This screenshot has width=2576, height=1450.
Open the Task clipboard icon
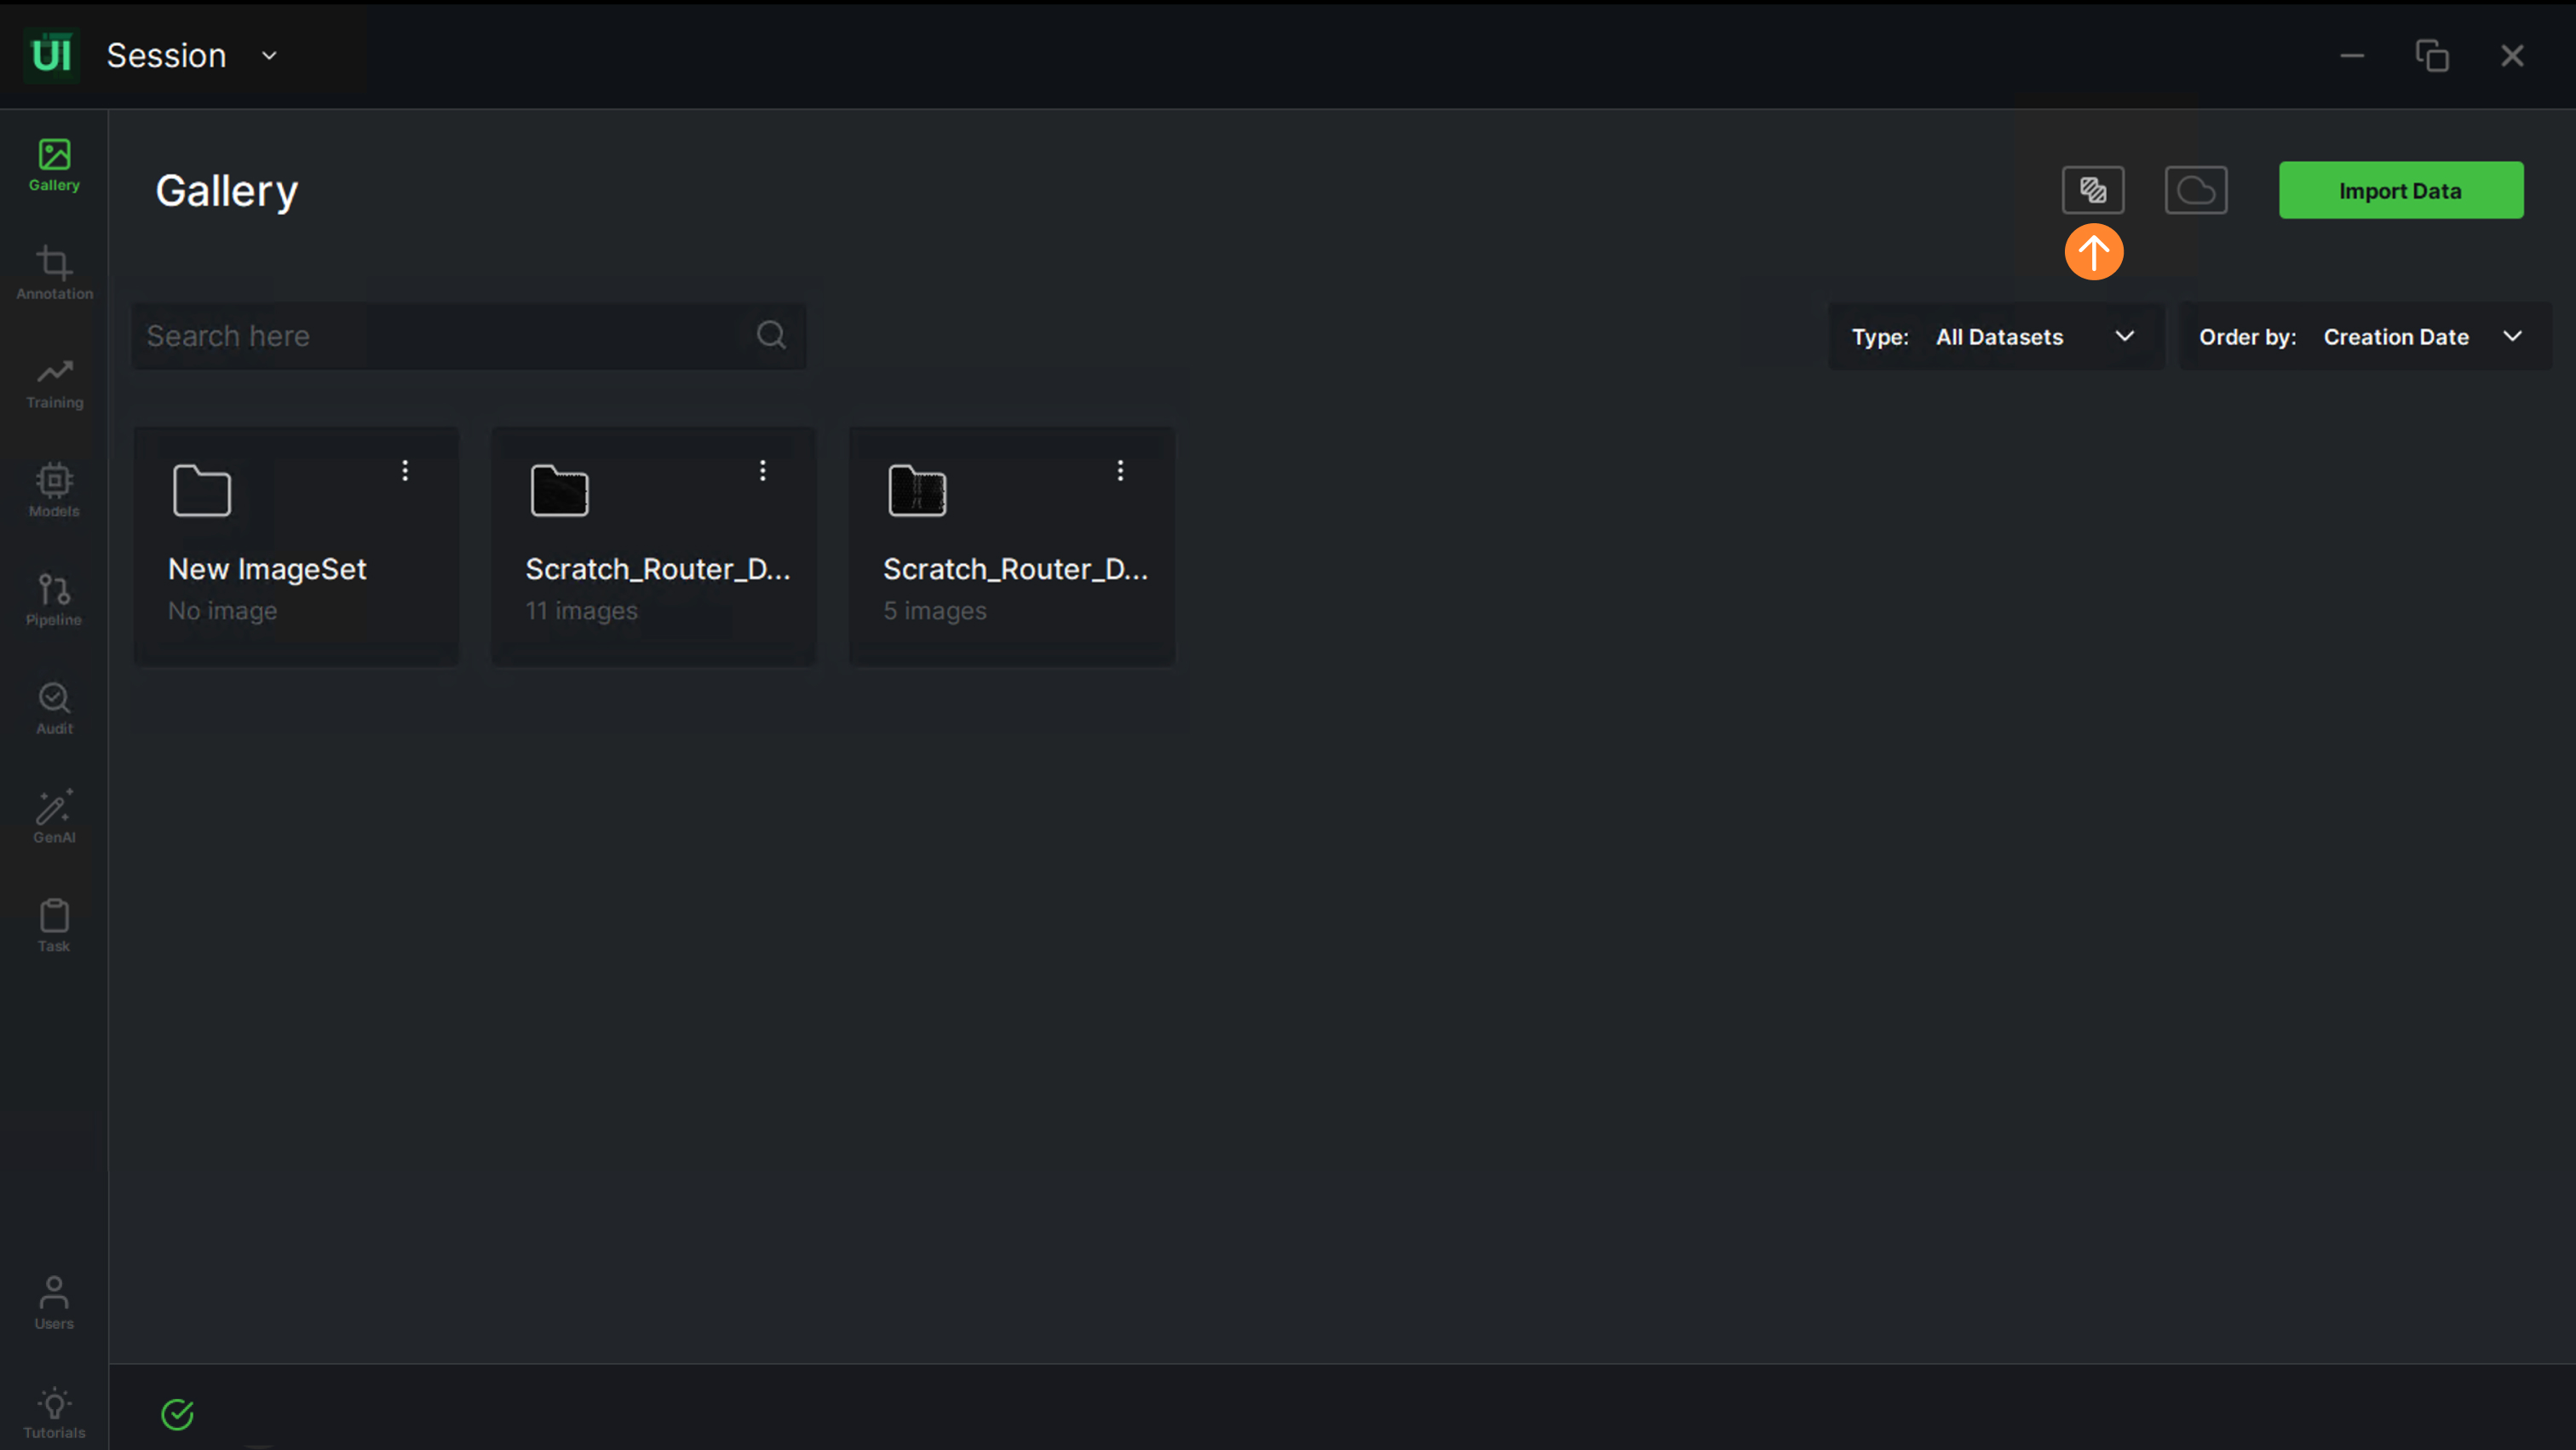tap(54, 924)
